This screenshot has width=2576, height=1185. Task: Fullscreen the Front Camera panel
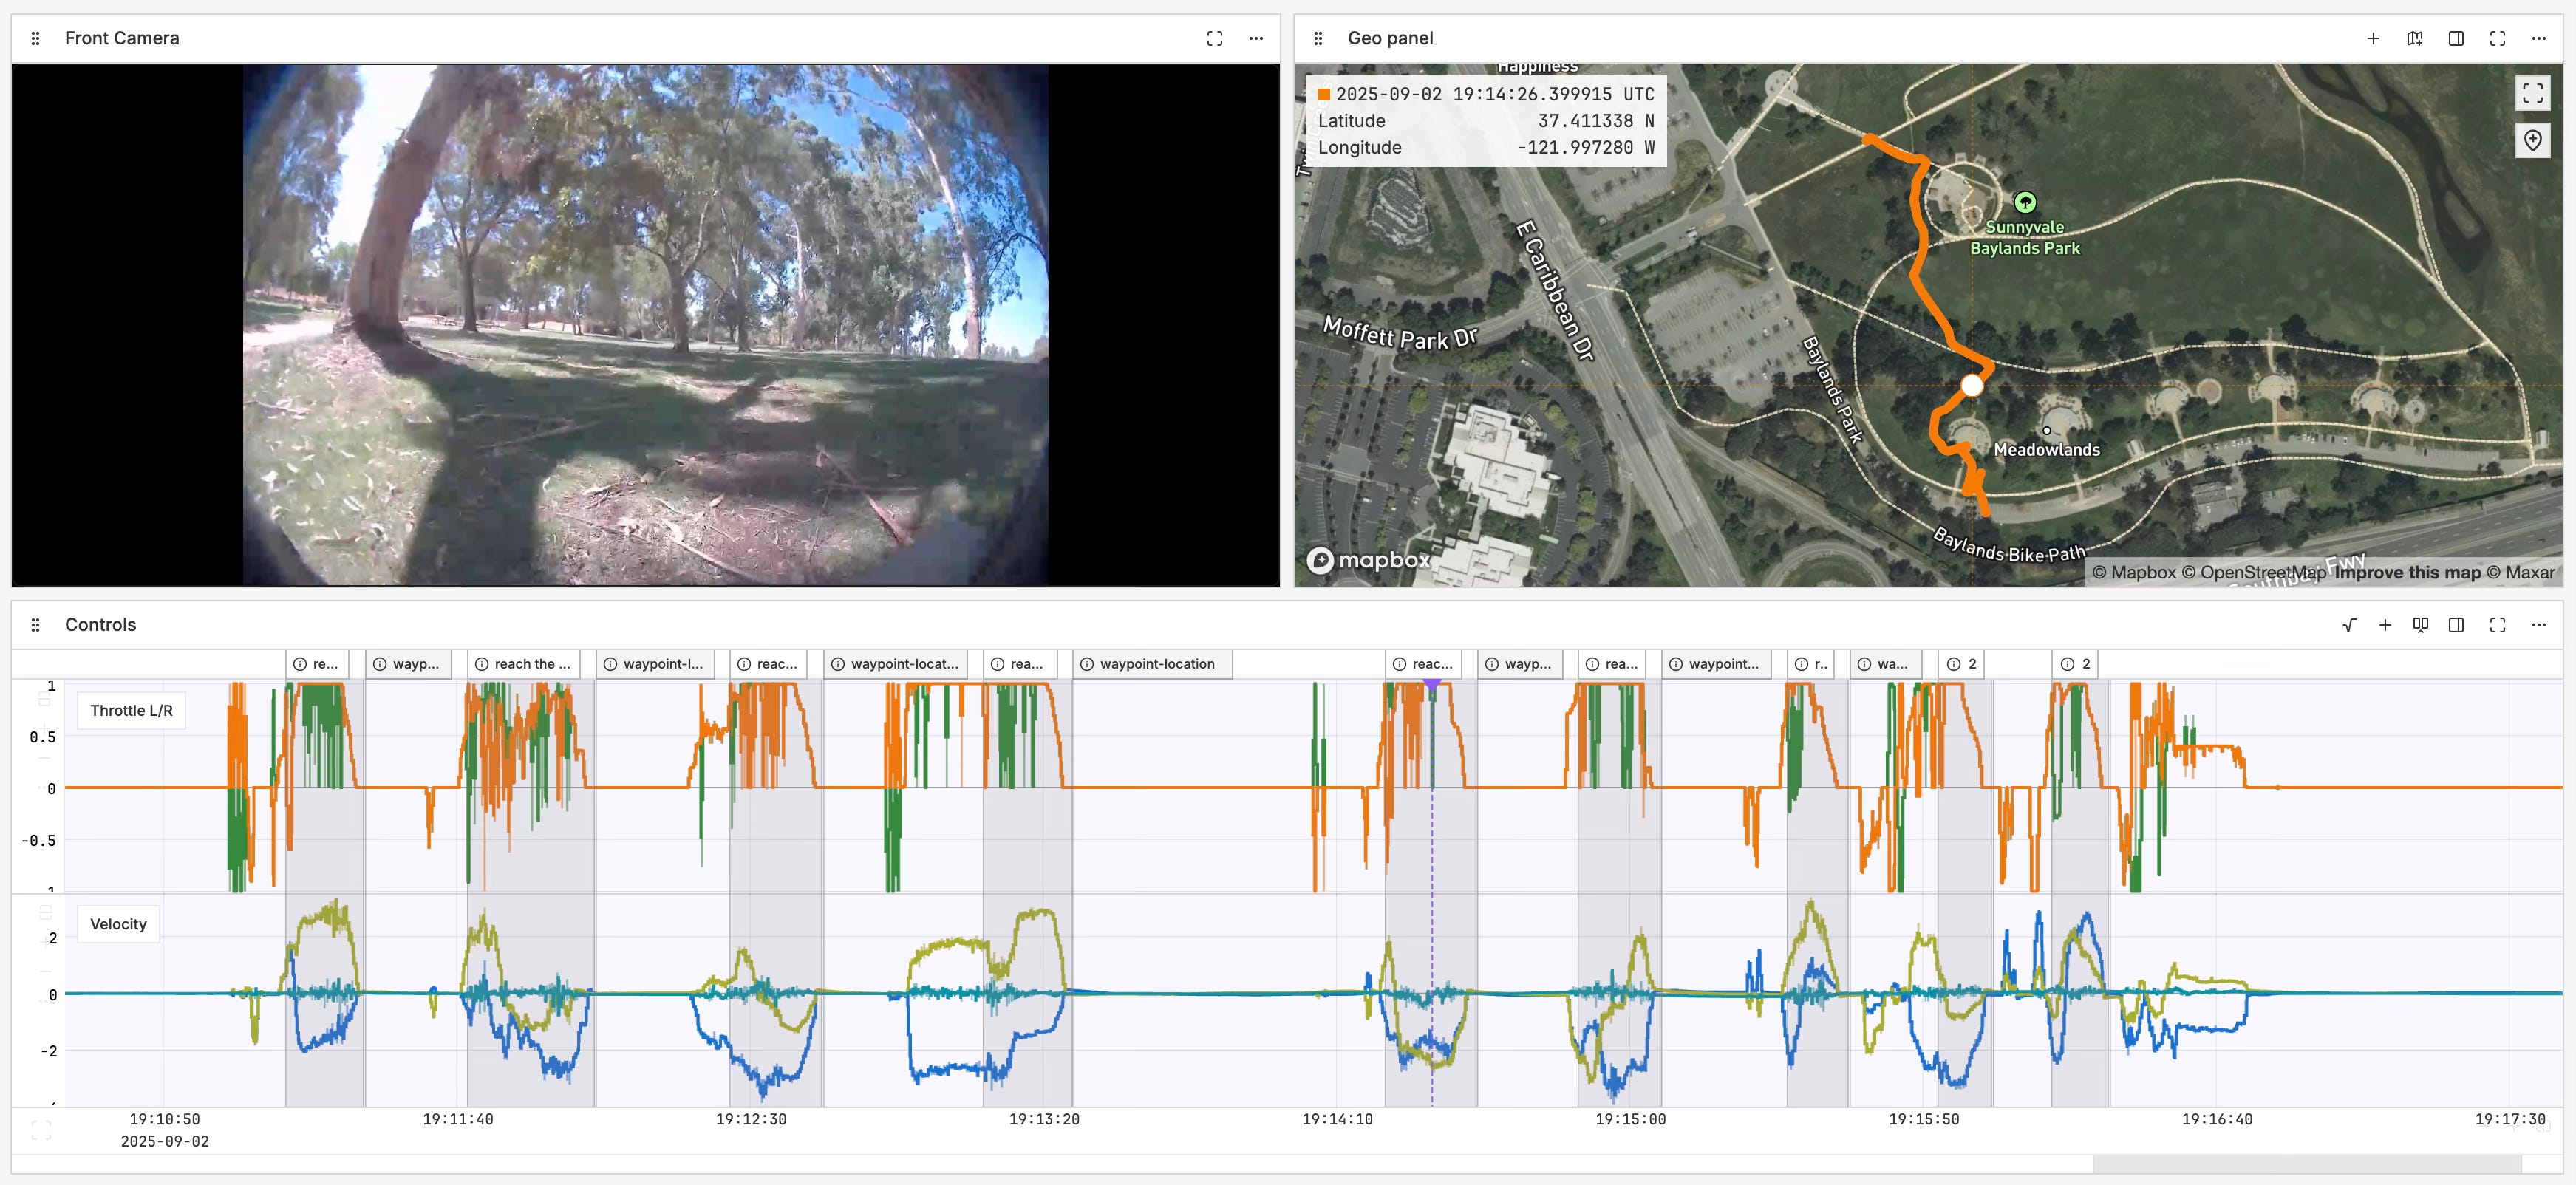pos(1214,38)
